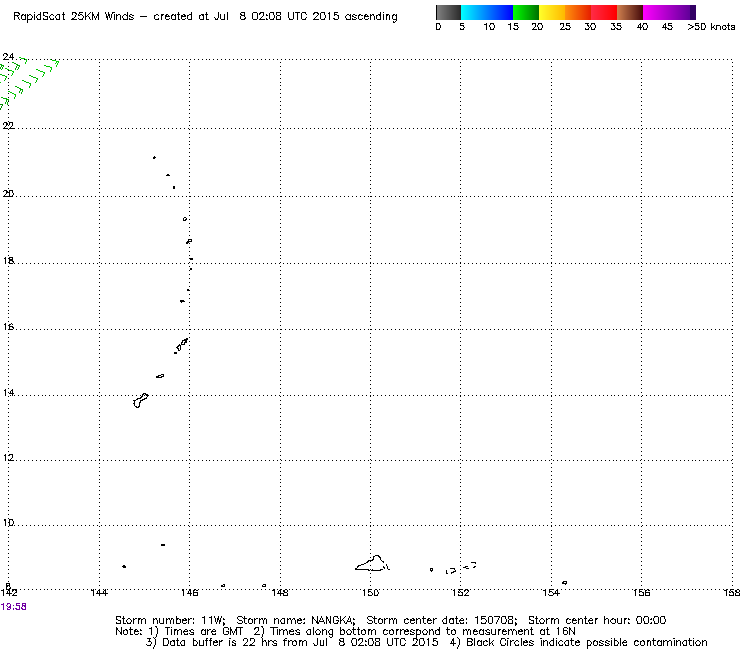Click the brown 35-40 knots legend segment
This screenshot has width=740, height=650.
coord(630,12)
